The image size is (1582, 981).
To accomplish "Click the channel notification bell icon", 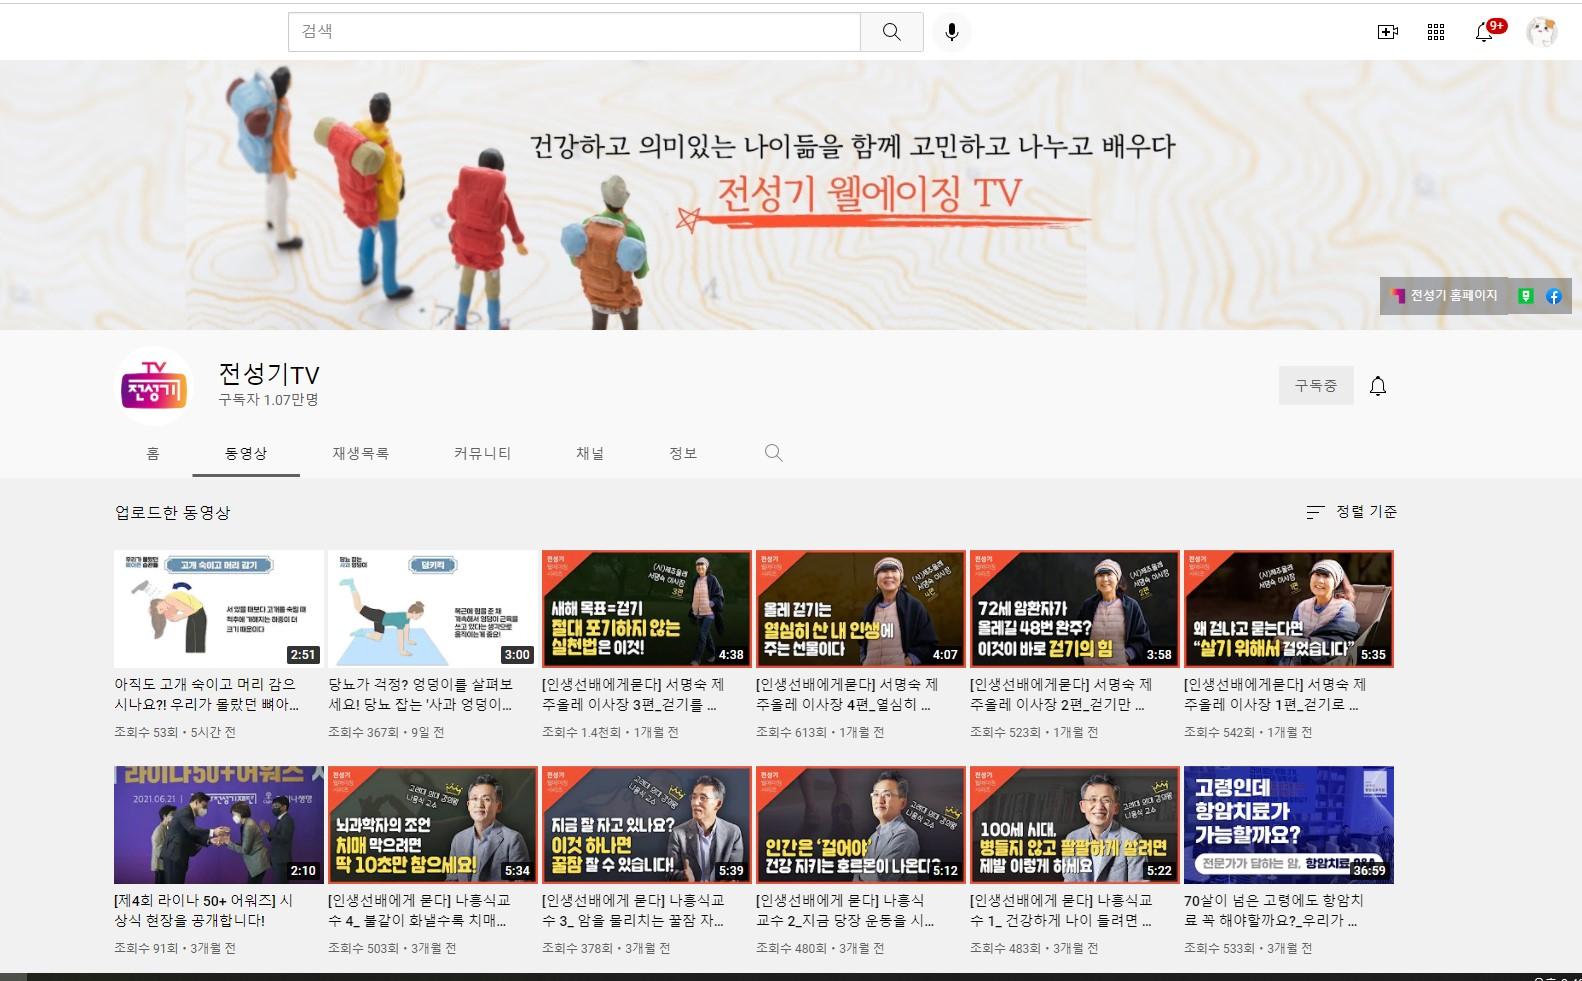I will click(1378, 386).
